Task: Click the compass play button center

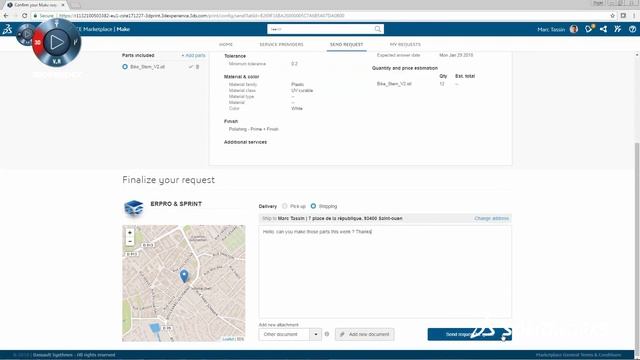Action: pos(56,42)
